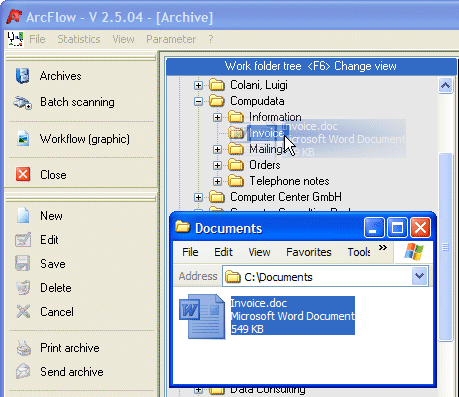Select the Invoice folder label in tree

click(x=267, y=133)
